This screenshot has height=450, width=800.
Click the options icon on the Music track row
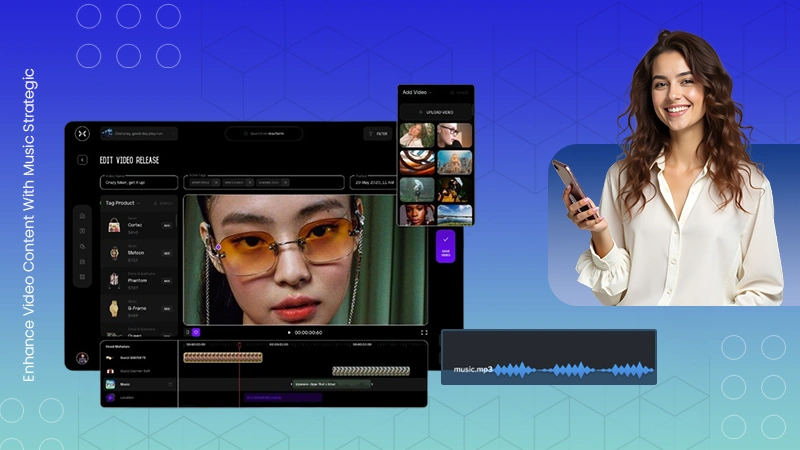point(170,384)
